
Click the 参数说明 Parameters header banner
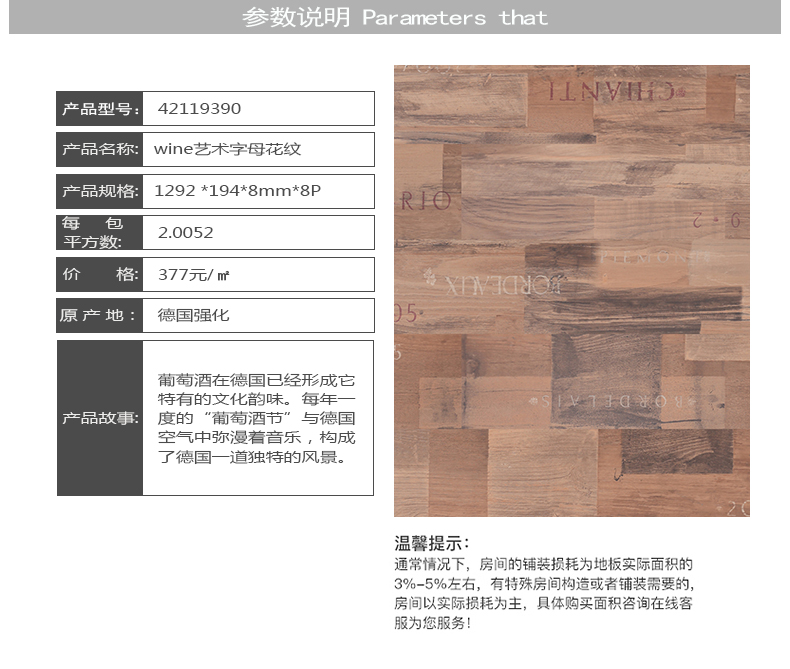point(395,17)
